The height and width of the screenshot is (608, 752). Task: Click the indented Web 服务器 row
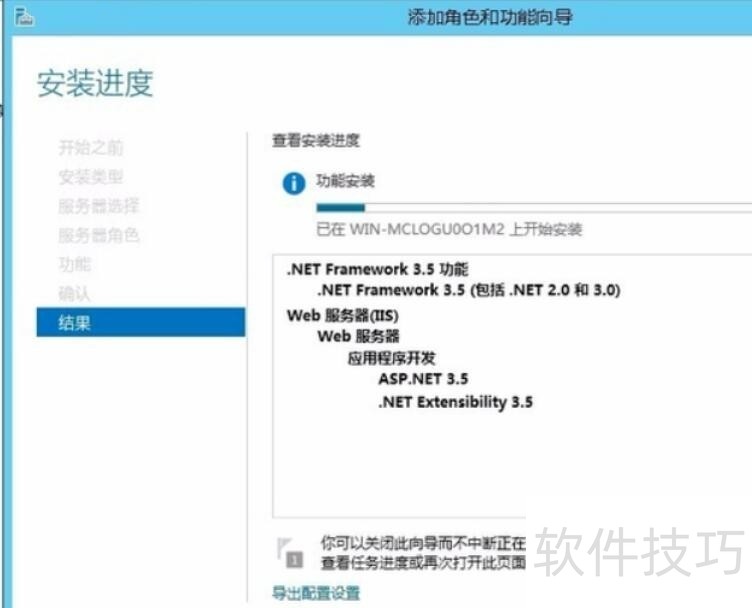coord(358,336)
